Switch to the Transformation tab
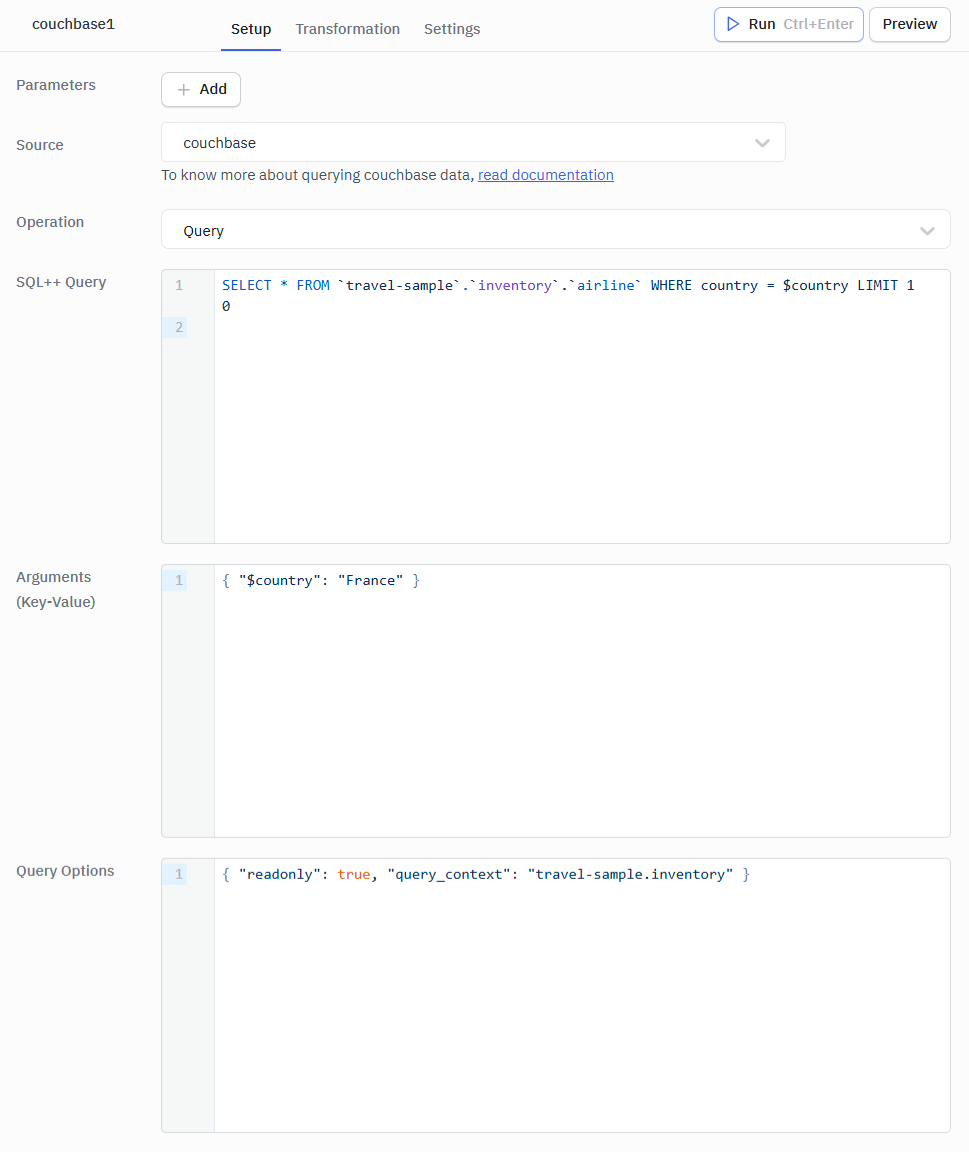This screenshot has width=969, height=1152. [347, 29]
